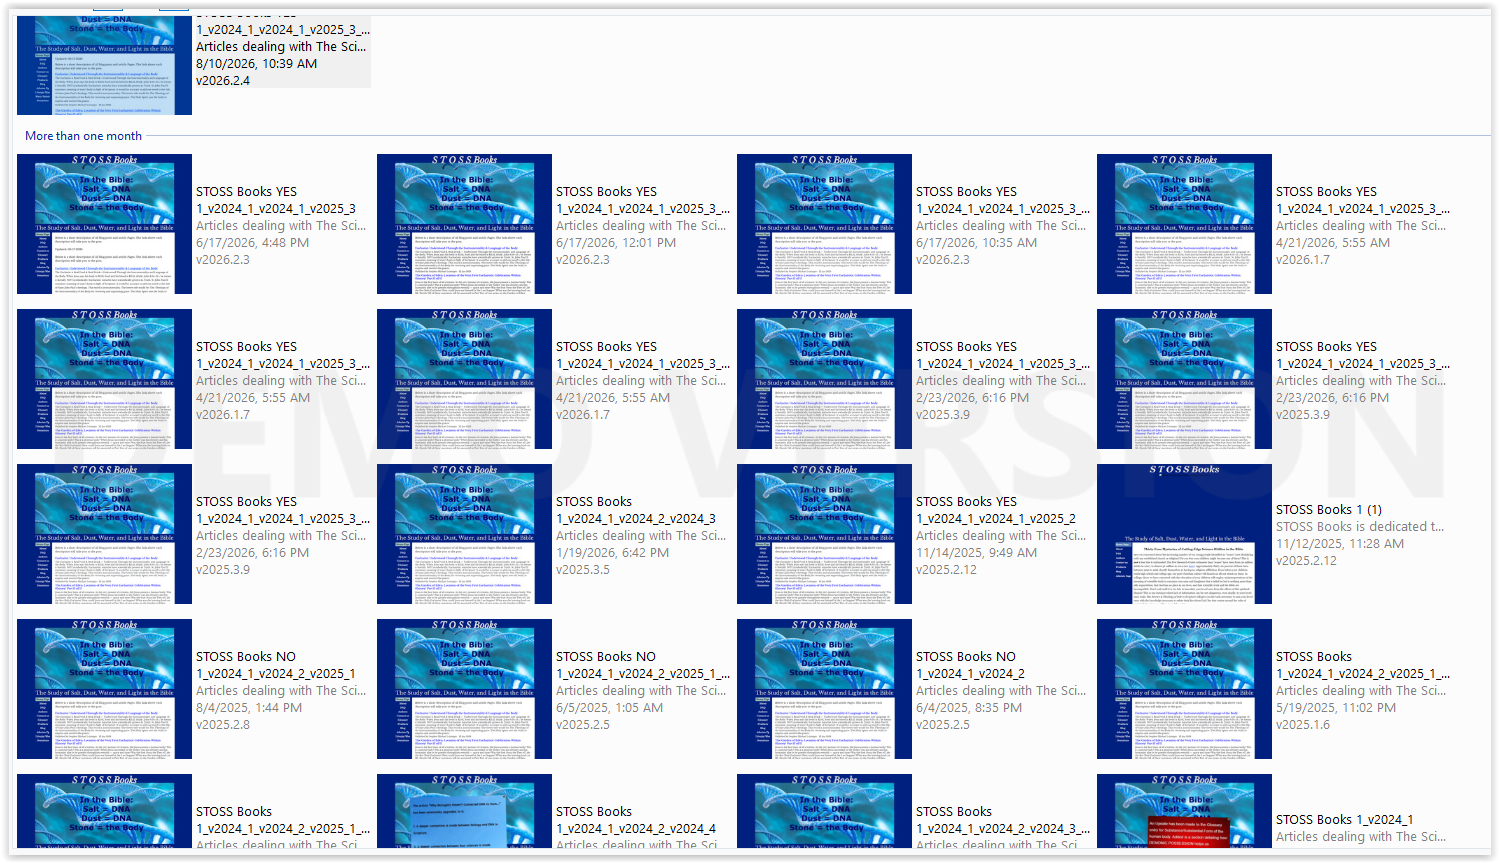Click the date 11/14/2025, 9:49 AM
This screenshot has height=863, width=1499.
click(976, 552)
